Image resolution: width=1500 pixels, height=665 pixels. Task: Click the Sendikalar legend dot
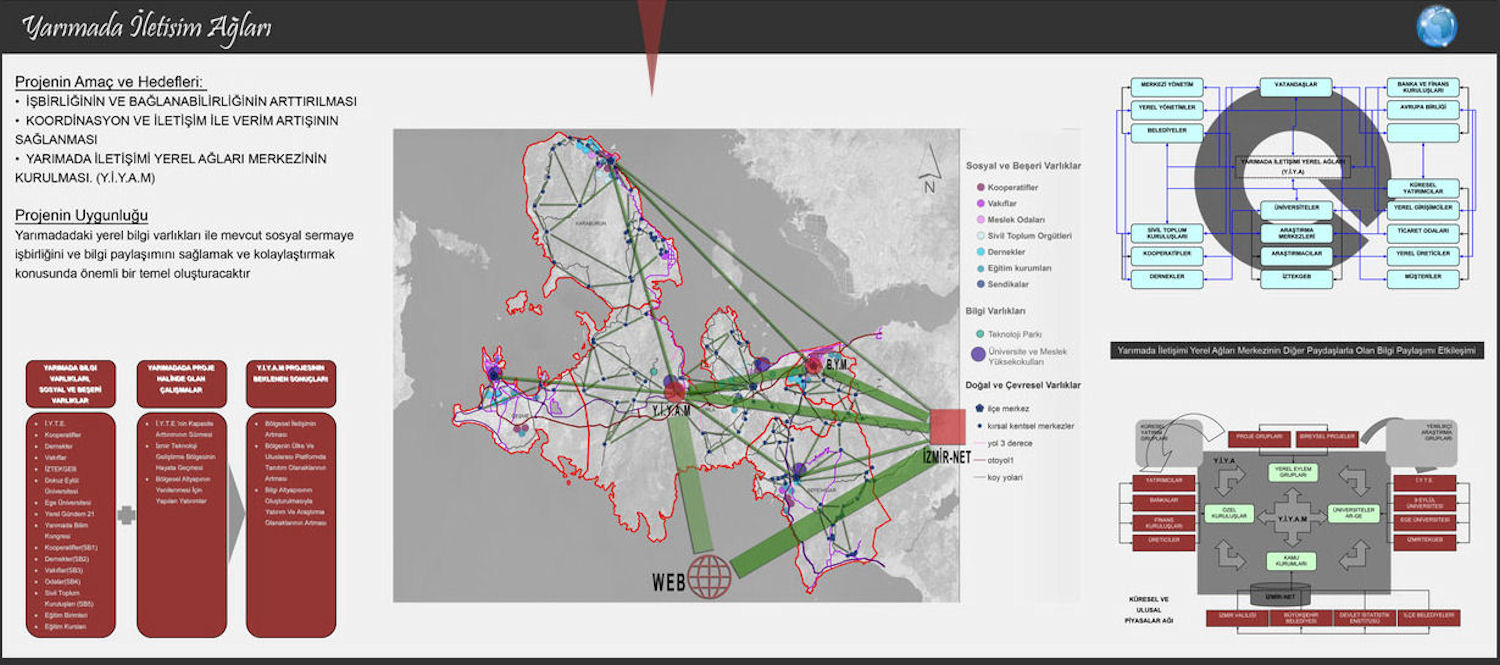(979, 285)
